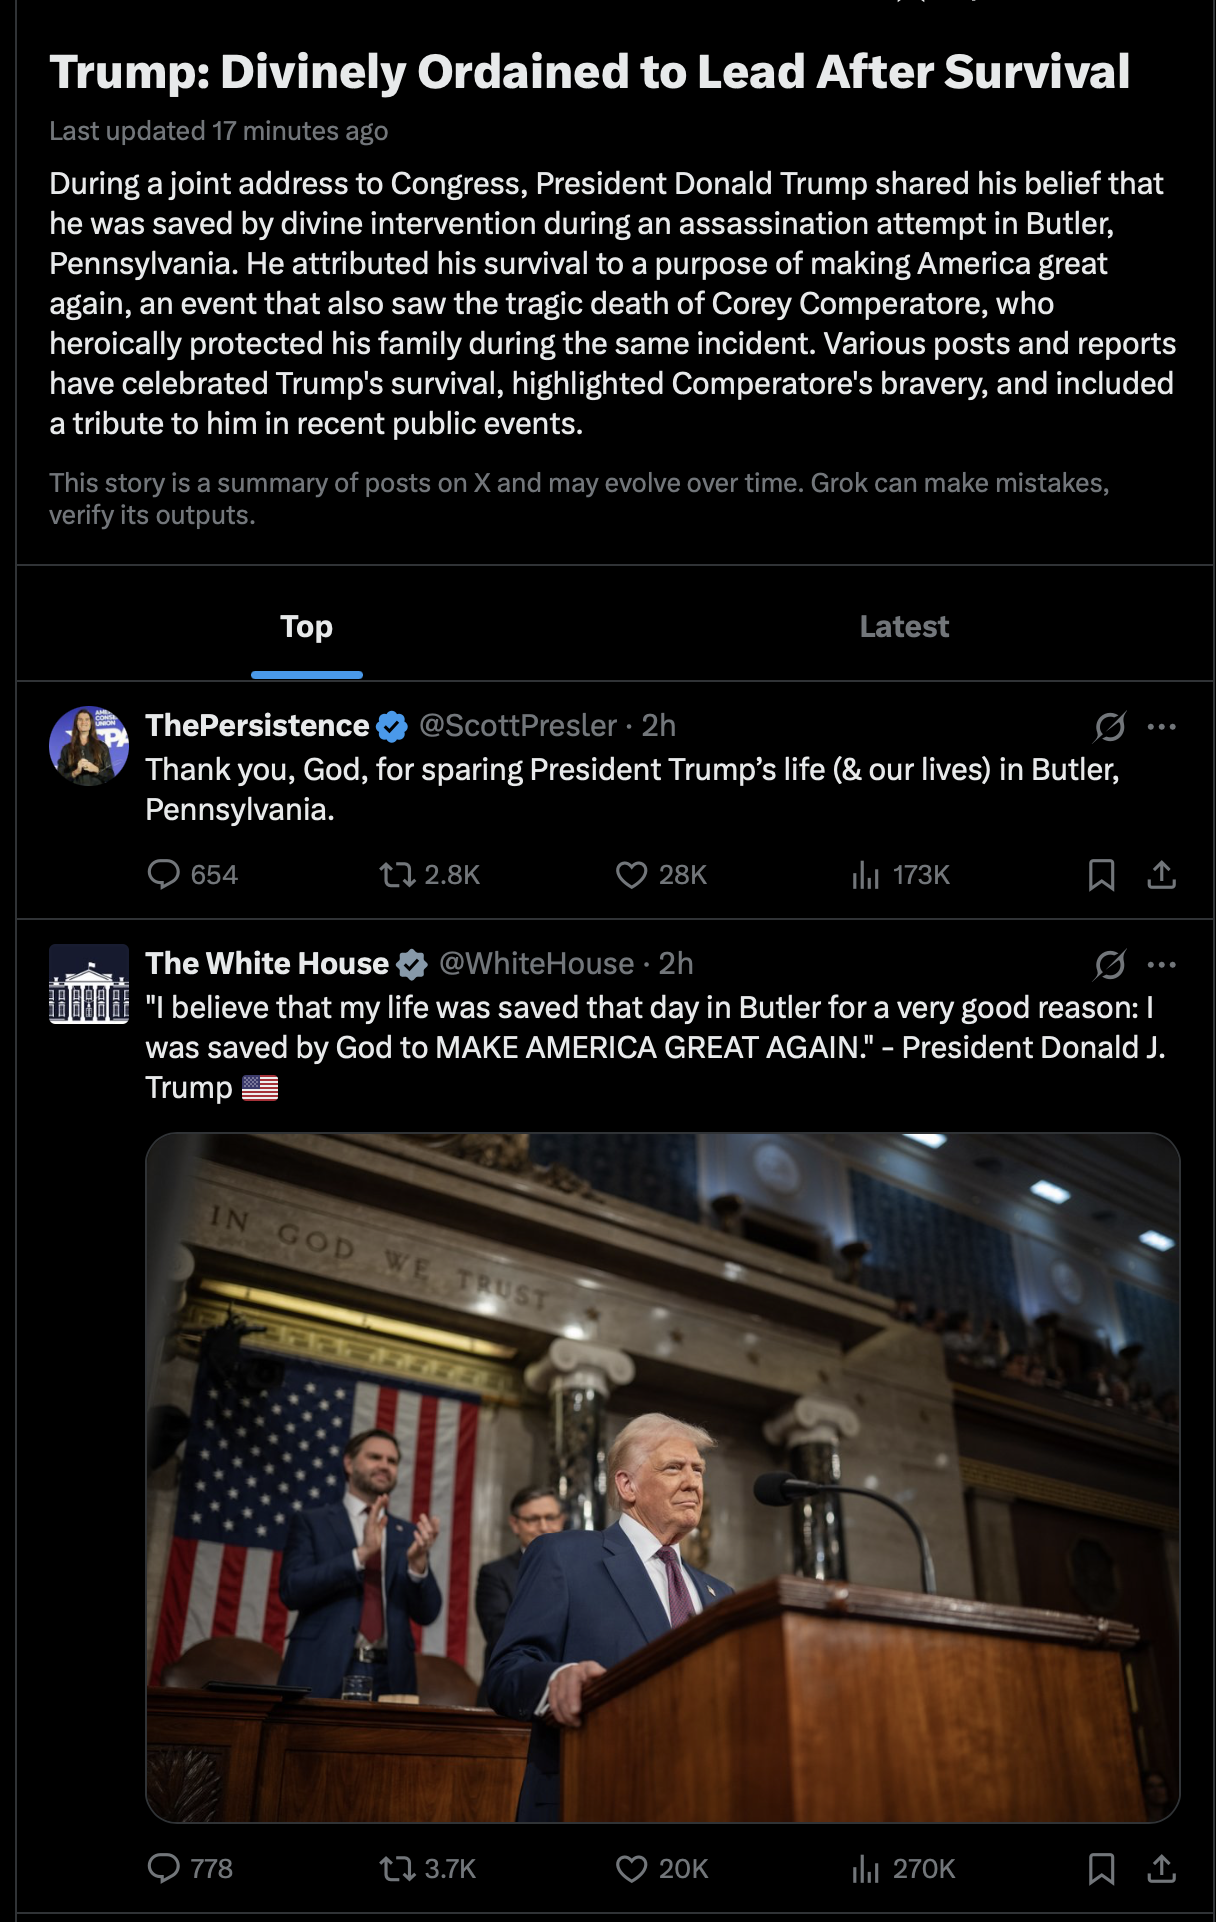Image resolution: width=1216 pixels, height=1922 pixels.
Task: Open Grok explain icon on White House post
Action: (x=1110, y=964)
